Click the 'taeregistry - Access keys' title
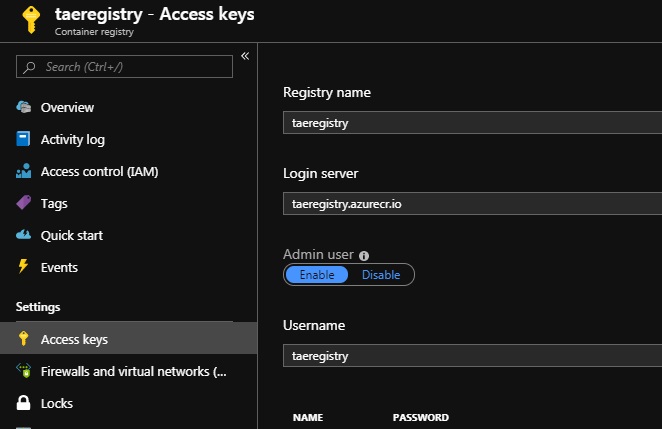Image resolution: width=662 pixels, height=429 pixels. click(x=155, y=14)
